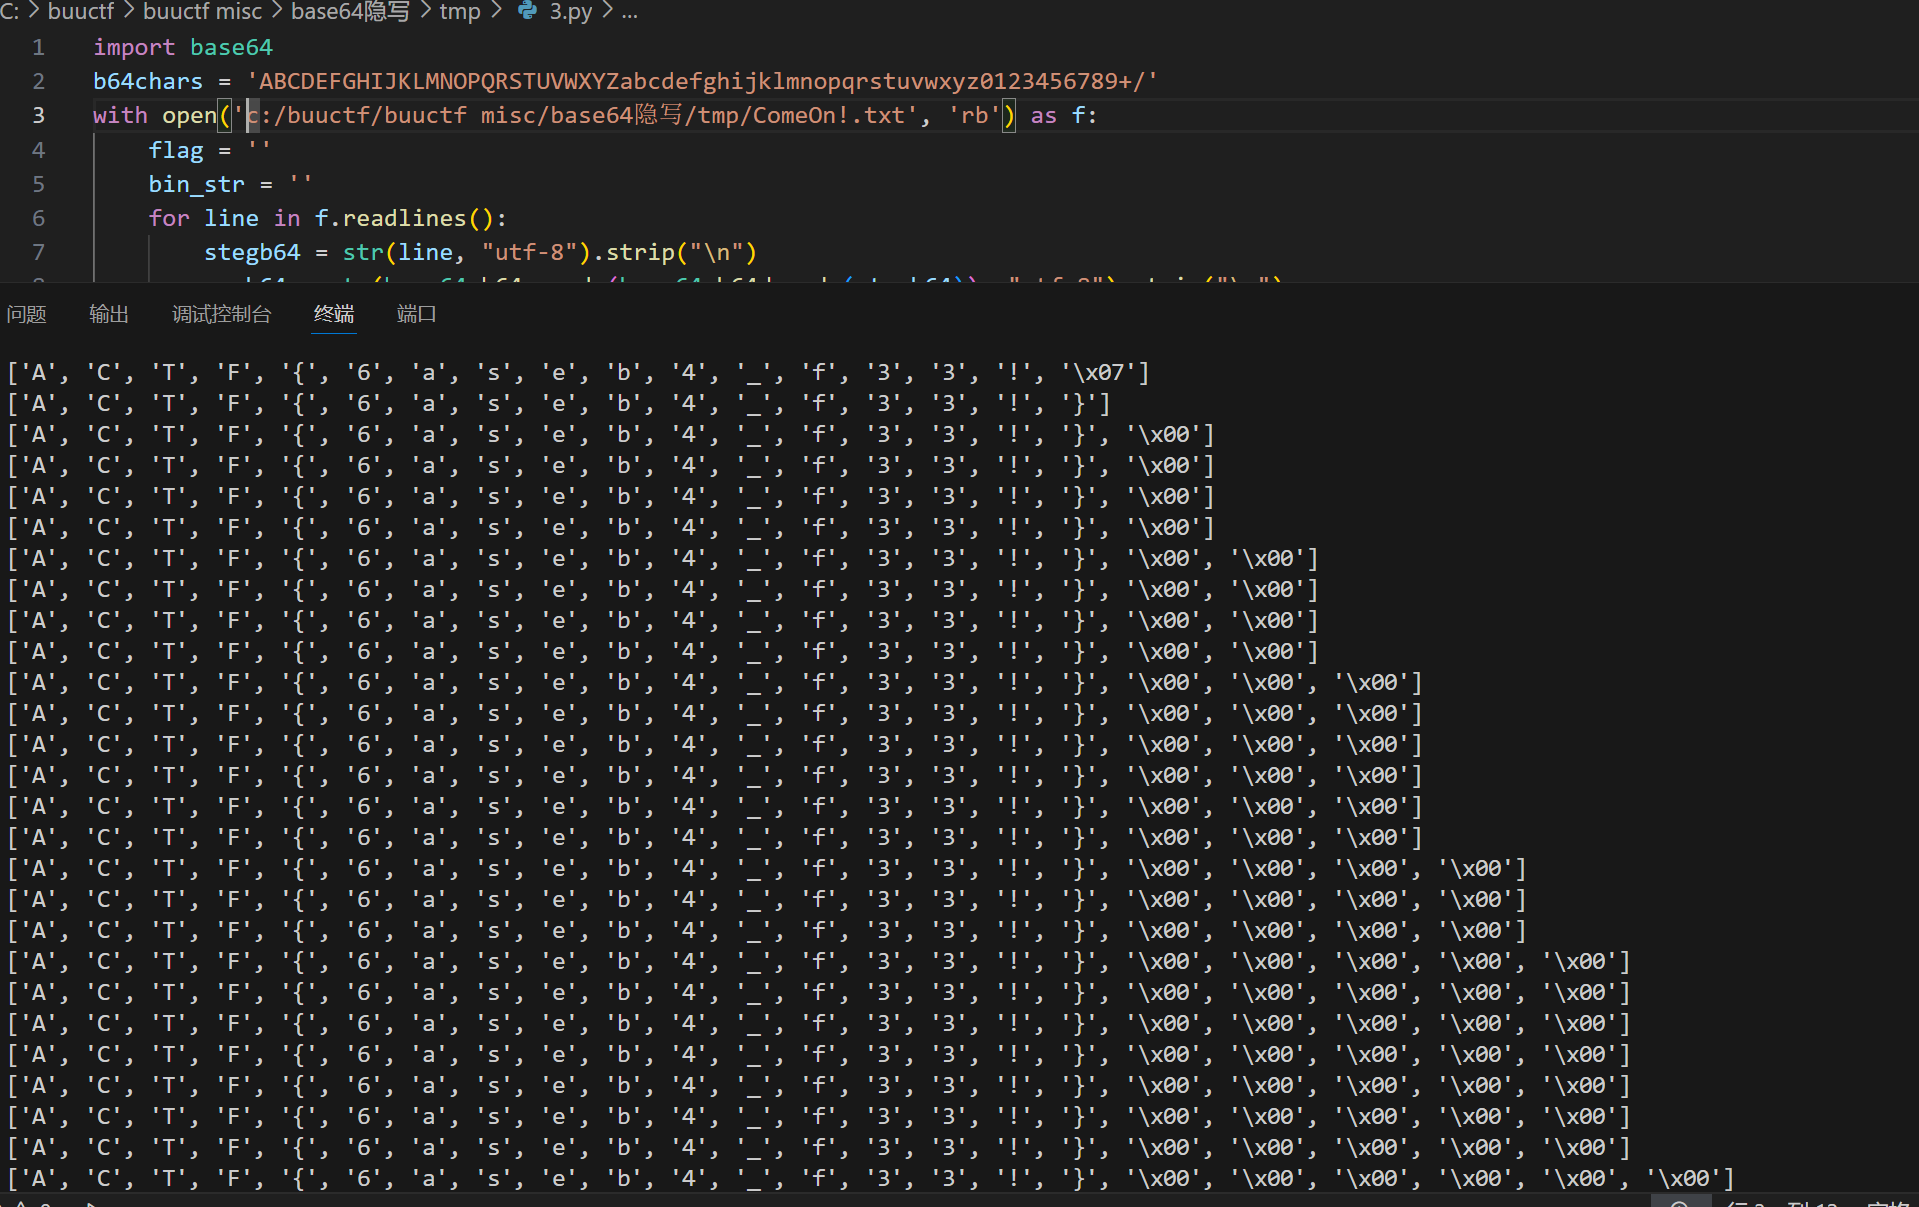This screenshot has height=1207, width=1919.
Task: Click the base64 alphabet string literal
Action: click(702, 81)
